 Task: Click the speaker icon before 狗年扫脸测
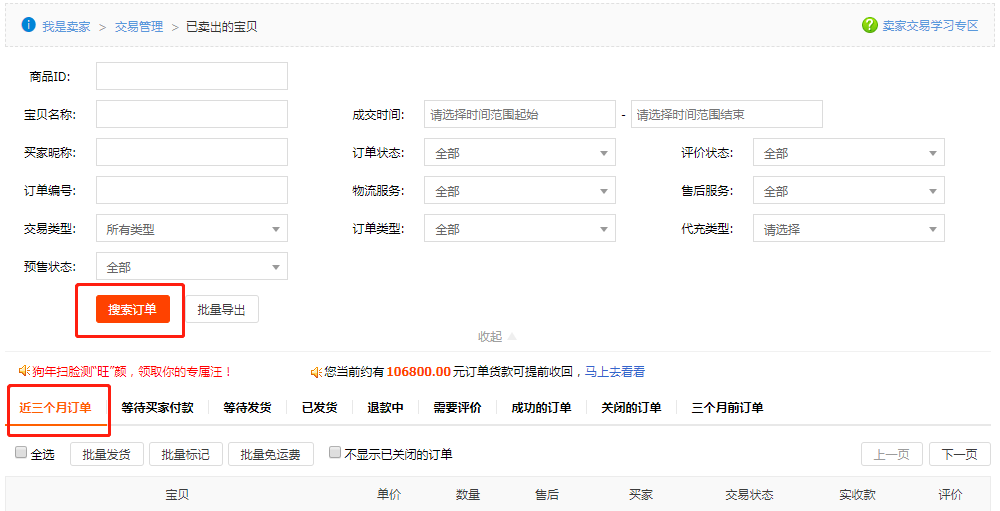pos(11,372)
